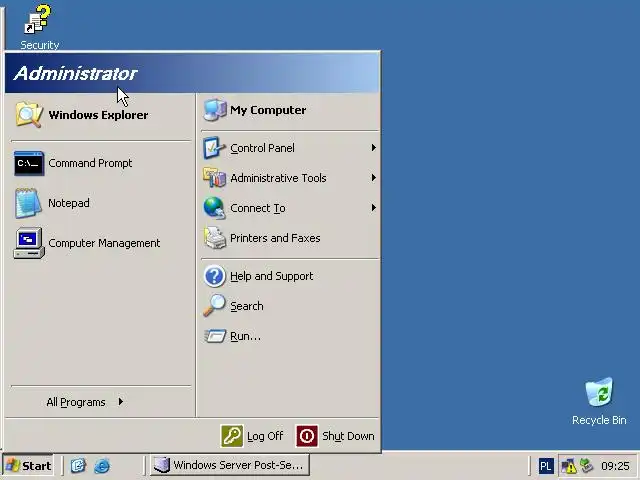Expand the All Programs arrow
The image size is (640, 480).
click(120, 402)
